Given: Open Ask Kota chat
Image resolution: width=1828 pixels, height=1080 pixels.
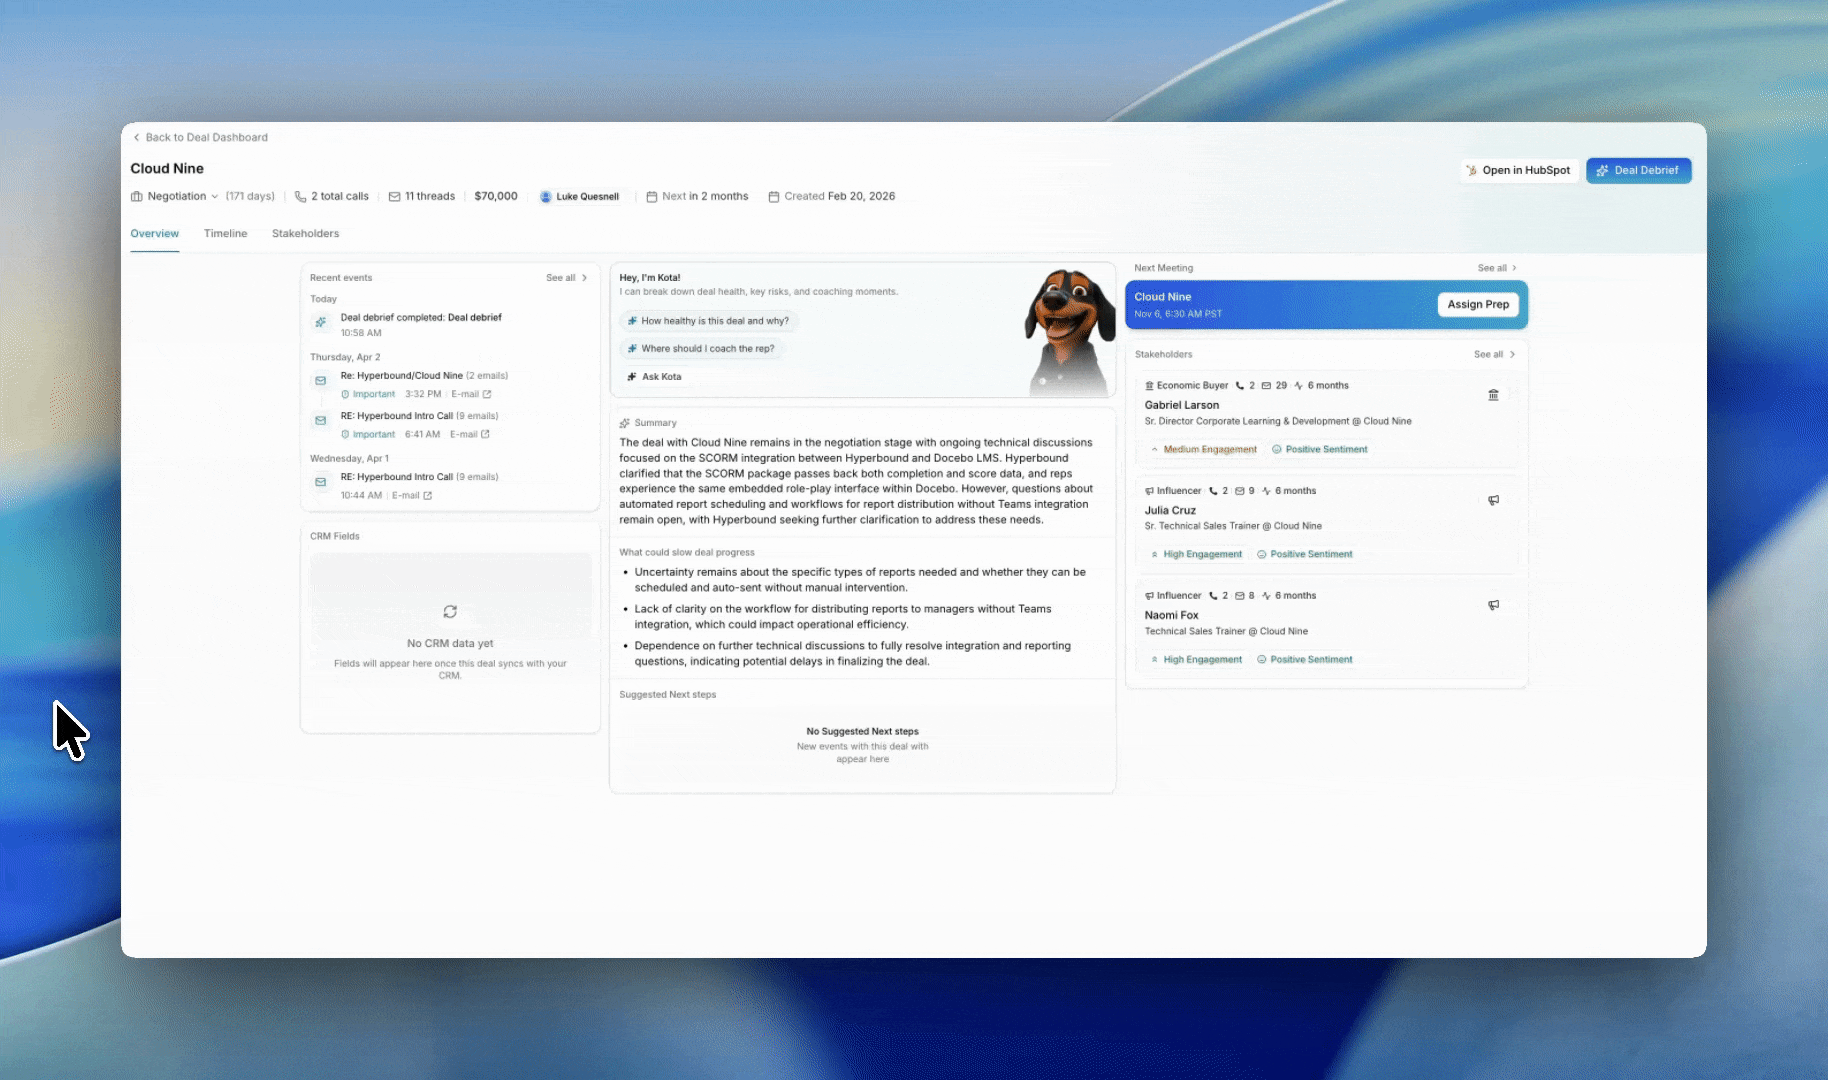Looking at the screenshot, I should (654, 377).
